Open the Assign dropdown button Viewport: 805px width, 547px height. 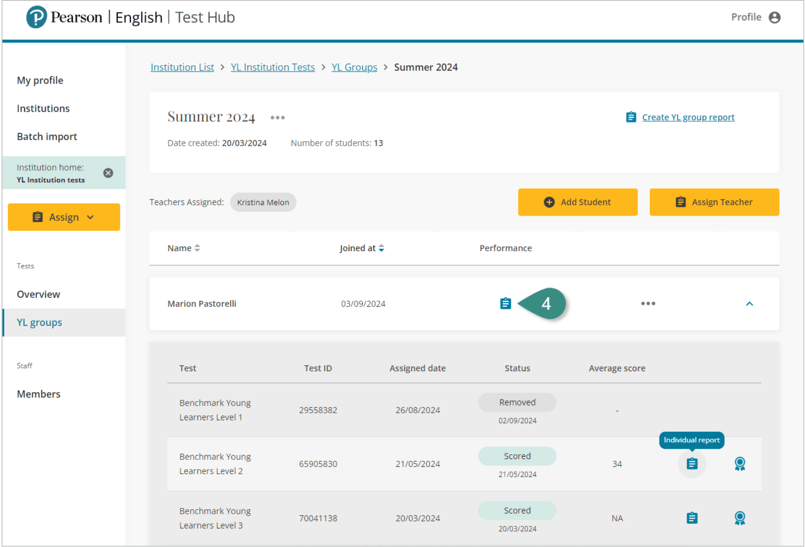point(64,217)
